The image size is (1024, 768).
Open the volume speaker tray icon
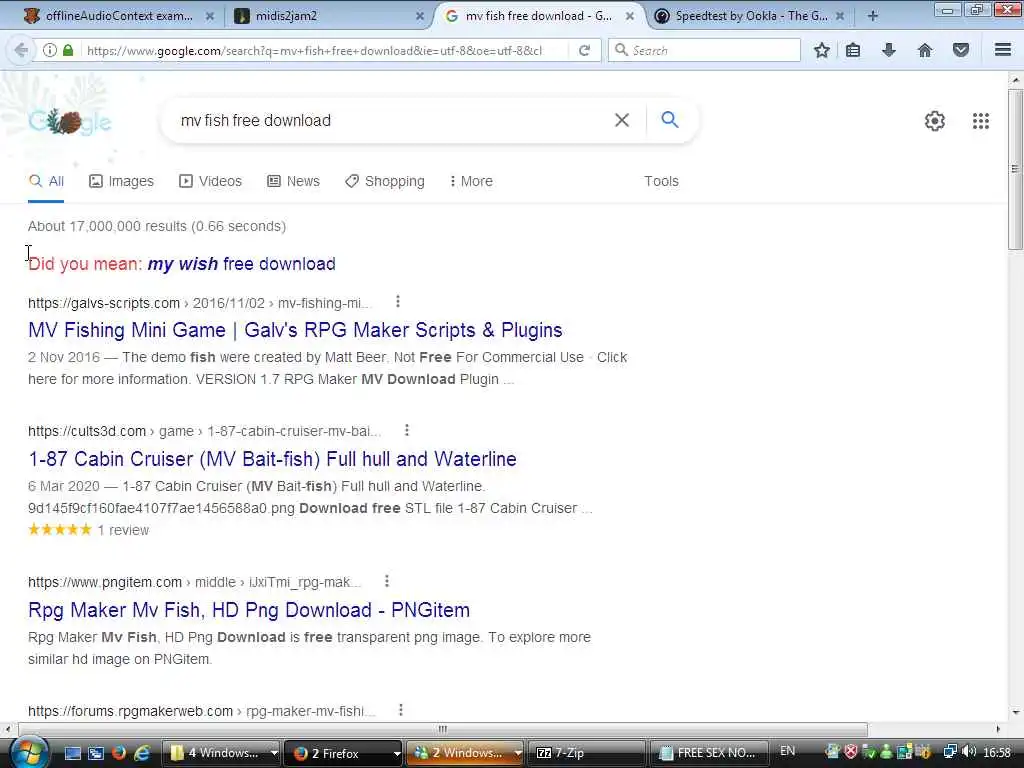[x=968, y=752]
